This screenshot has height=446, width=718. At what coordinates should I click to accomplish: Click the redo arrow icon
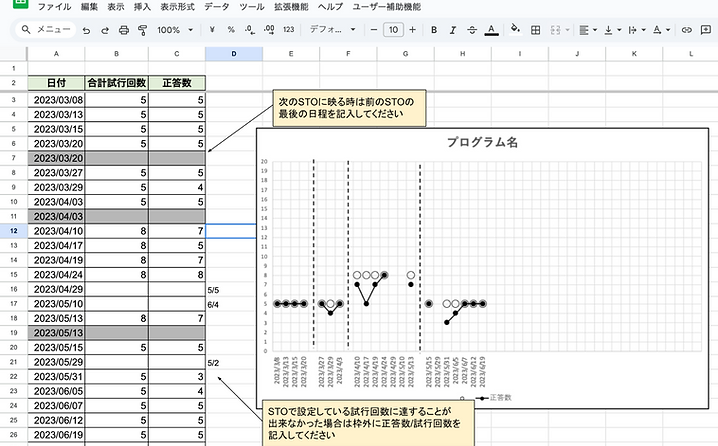point(105,30)
